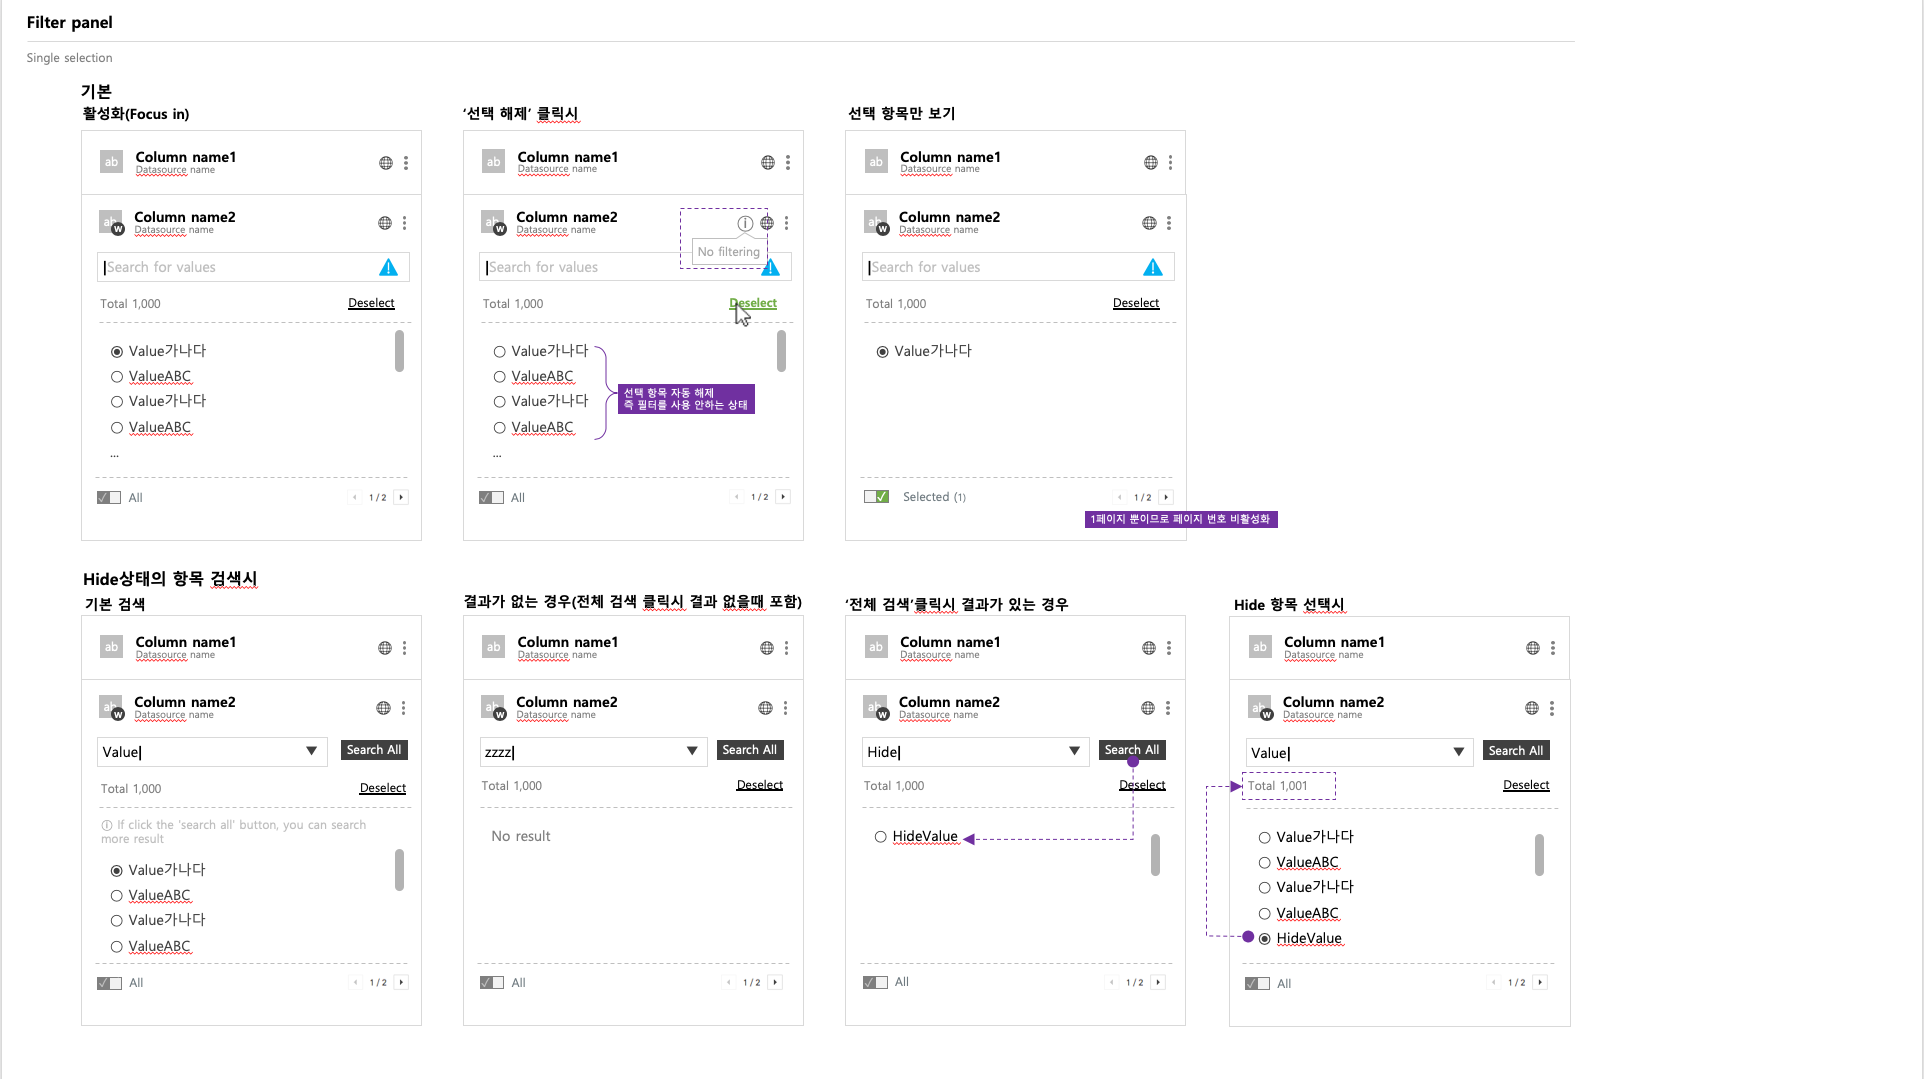The width and height of the screenshot is (1924, 1079).
Task: Click the warning triangle in 선택 항목만 보기 search field
Action: 1153,267
